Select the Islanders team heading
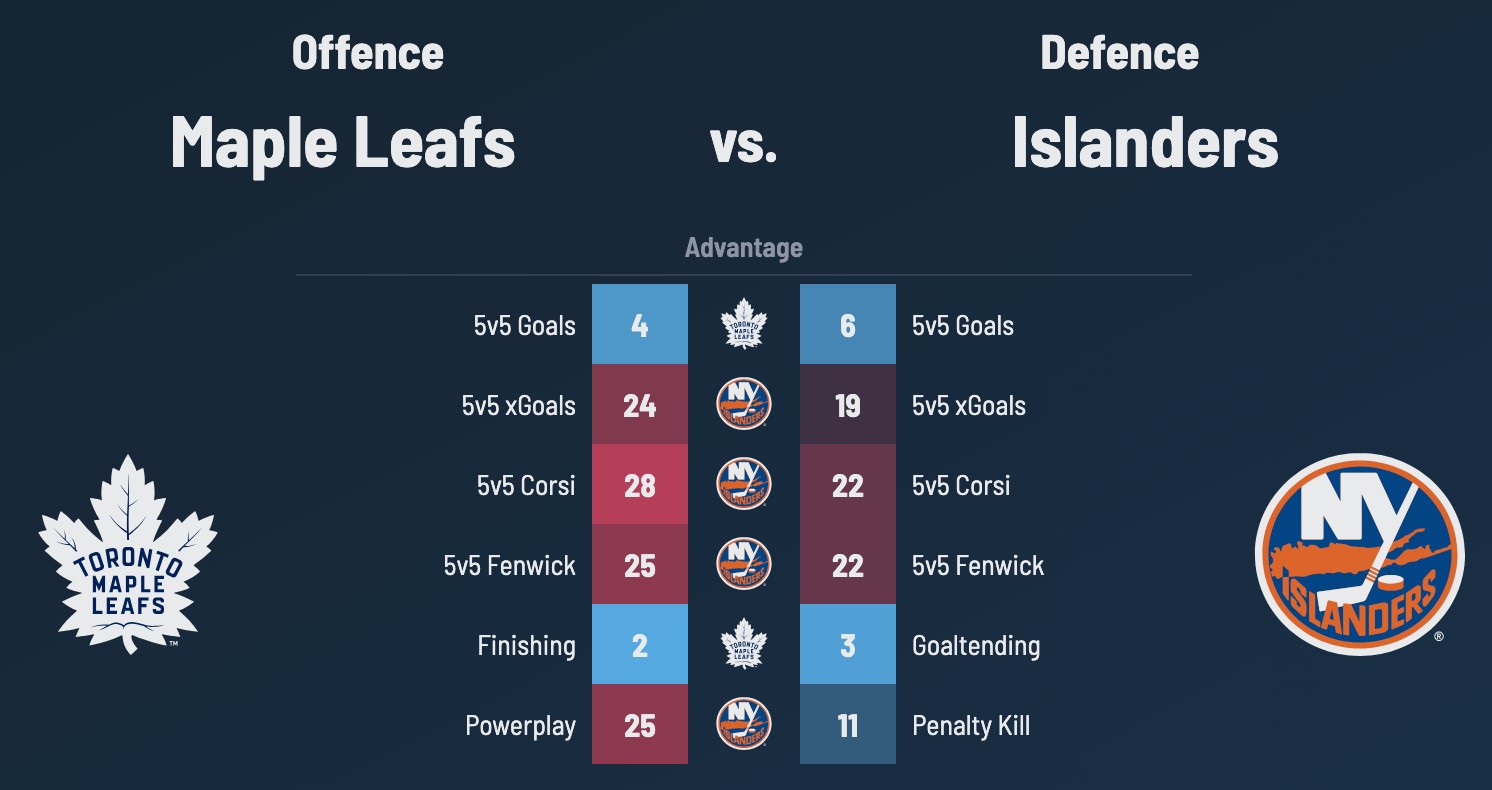Screen dimensions: 1492x790 click(1145, 142)
